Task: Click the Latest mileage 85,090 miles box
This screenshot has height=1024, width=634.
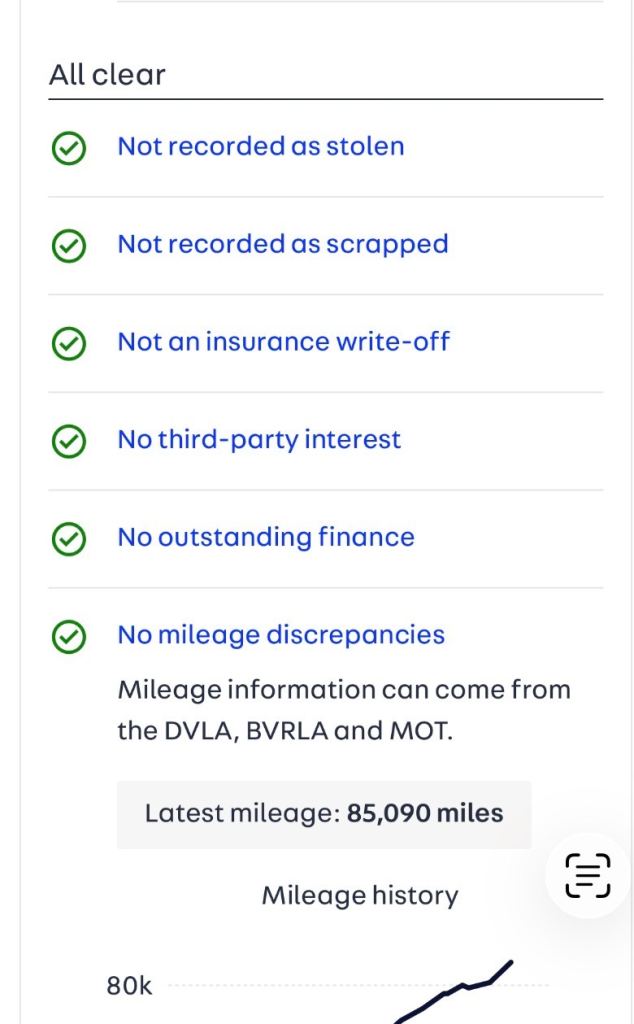Action: point(324,814)
